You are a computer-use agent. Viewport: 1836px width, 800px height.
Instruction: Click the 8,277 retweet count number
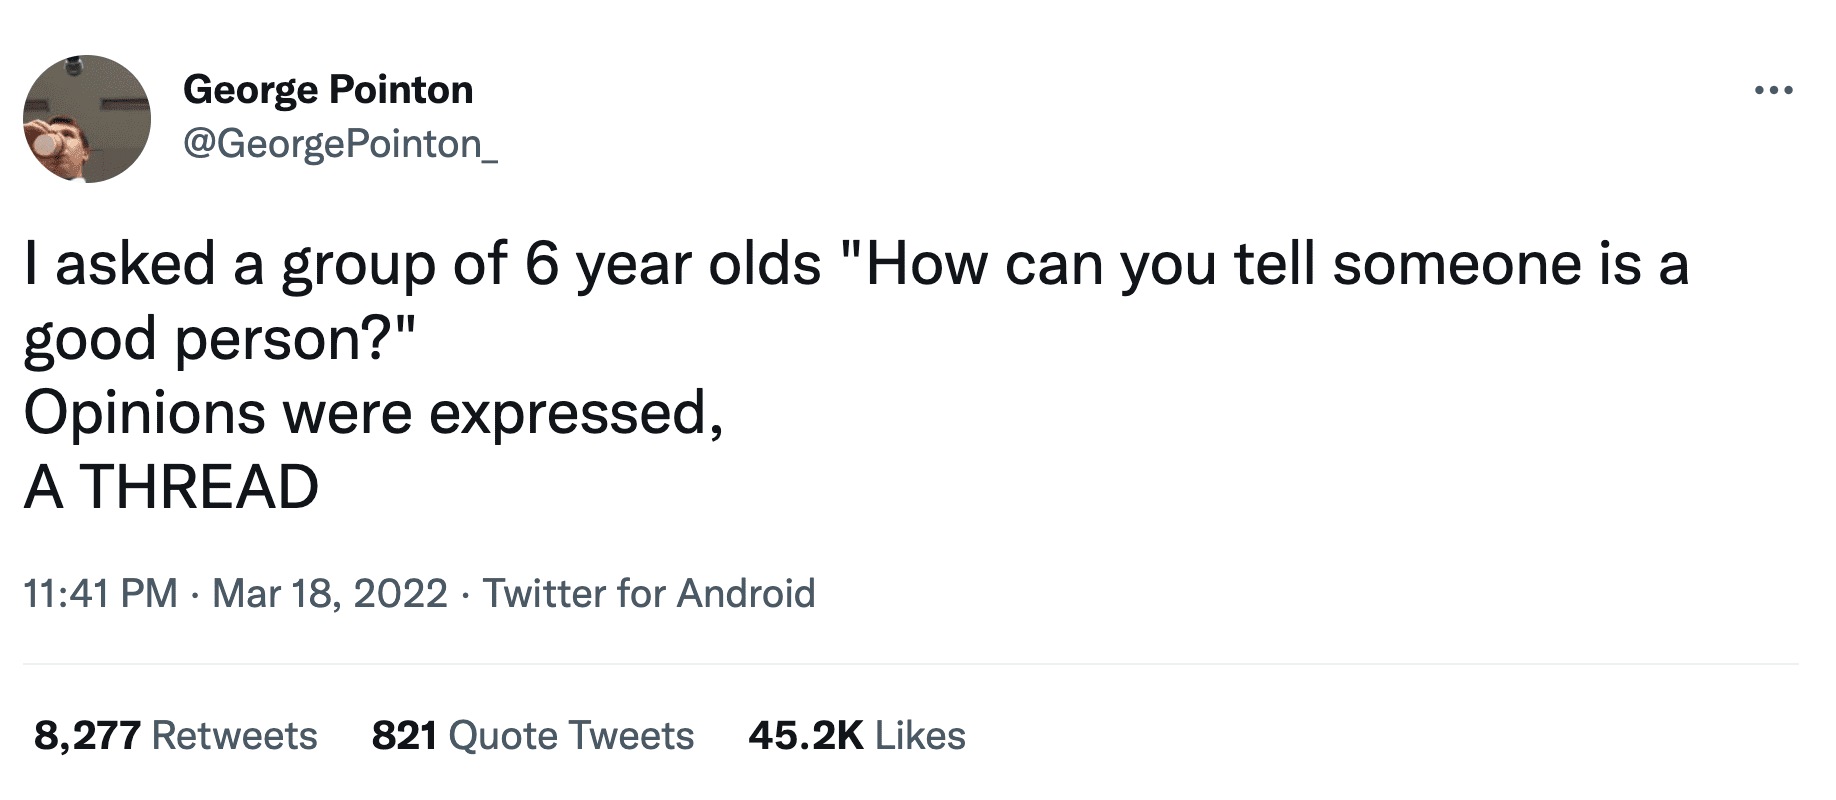pyautogui.click(x=87, y=736)
